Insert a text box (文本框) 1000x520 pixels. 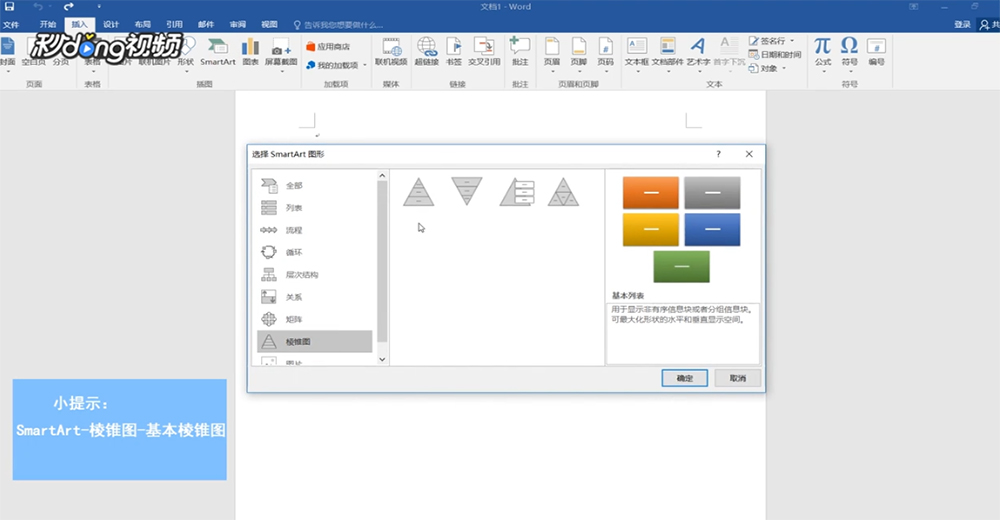coord(636,54)
